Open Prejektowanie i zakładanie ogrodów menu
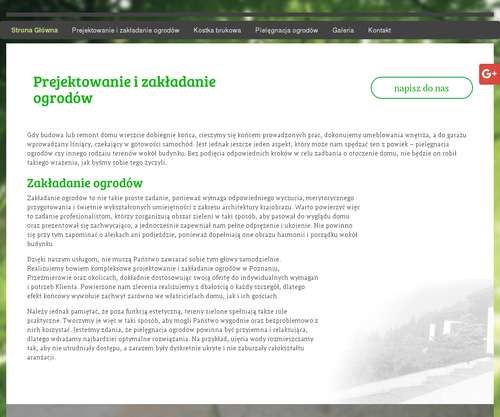Viewport: 500px width, 417px height. (125, 30)
